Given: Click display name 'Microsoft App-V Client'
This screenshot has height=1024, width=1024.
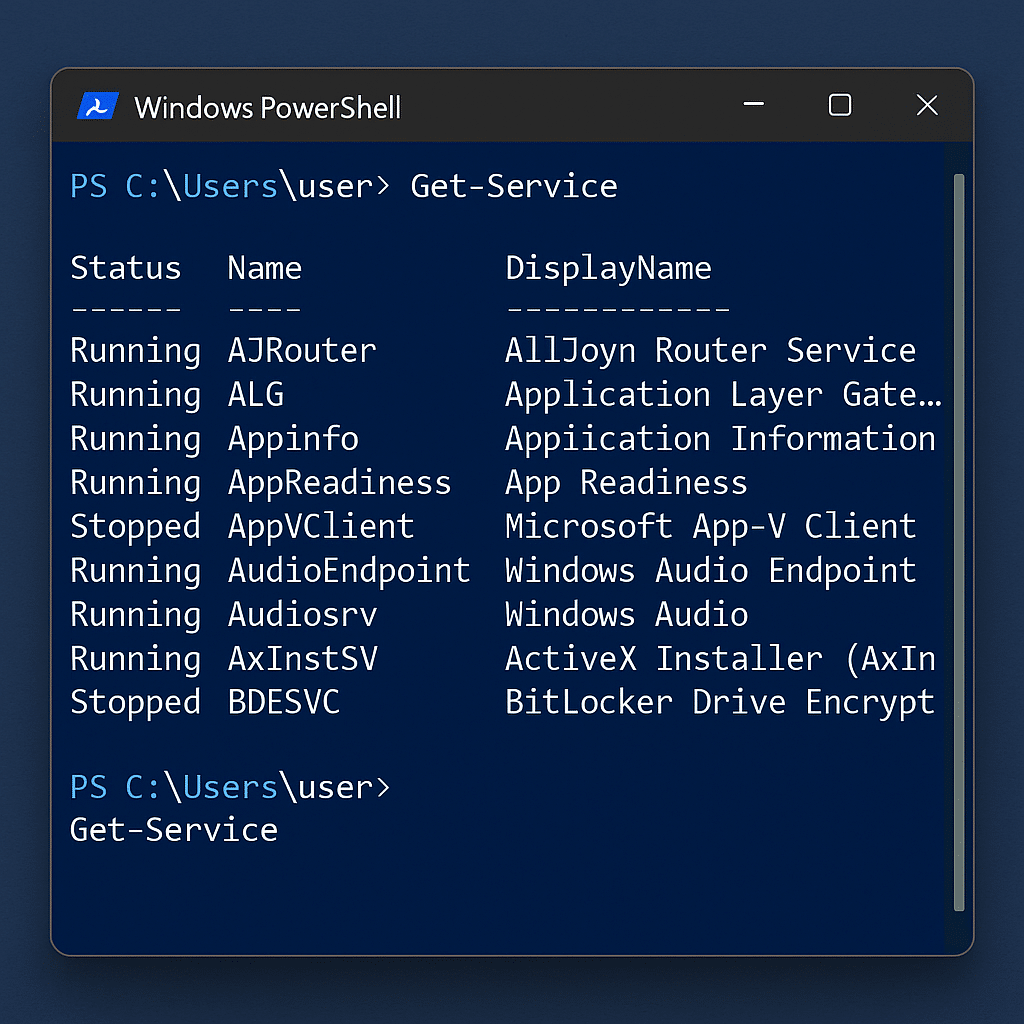Looking at the screenshot, I should point(711,526).
